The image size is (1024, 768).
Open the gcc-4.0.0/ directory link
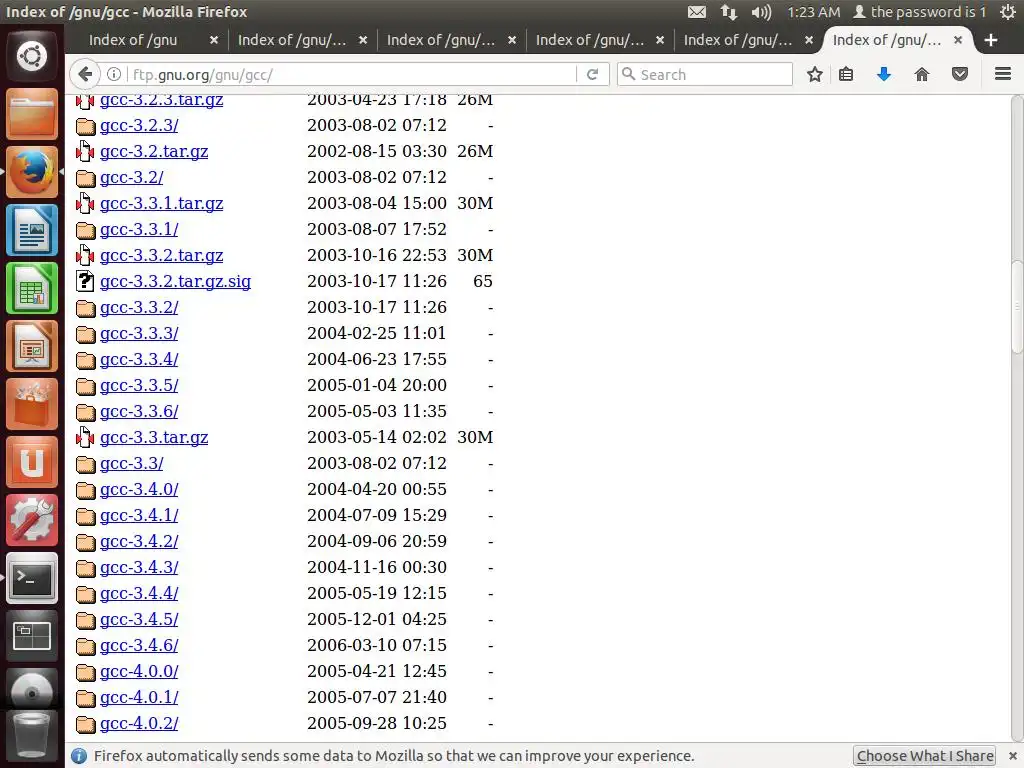[139, 671]
